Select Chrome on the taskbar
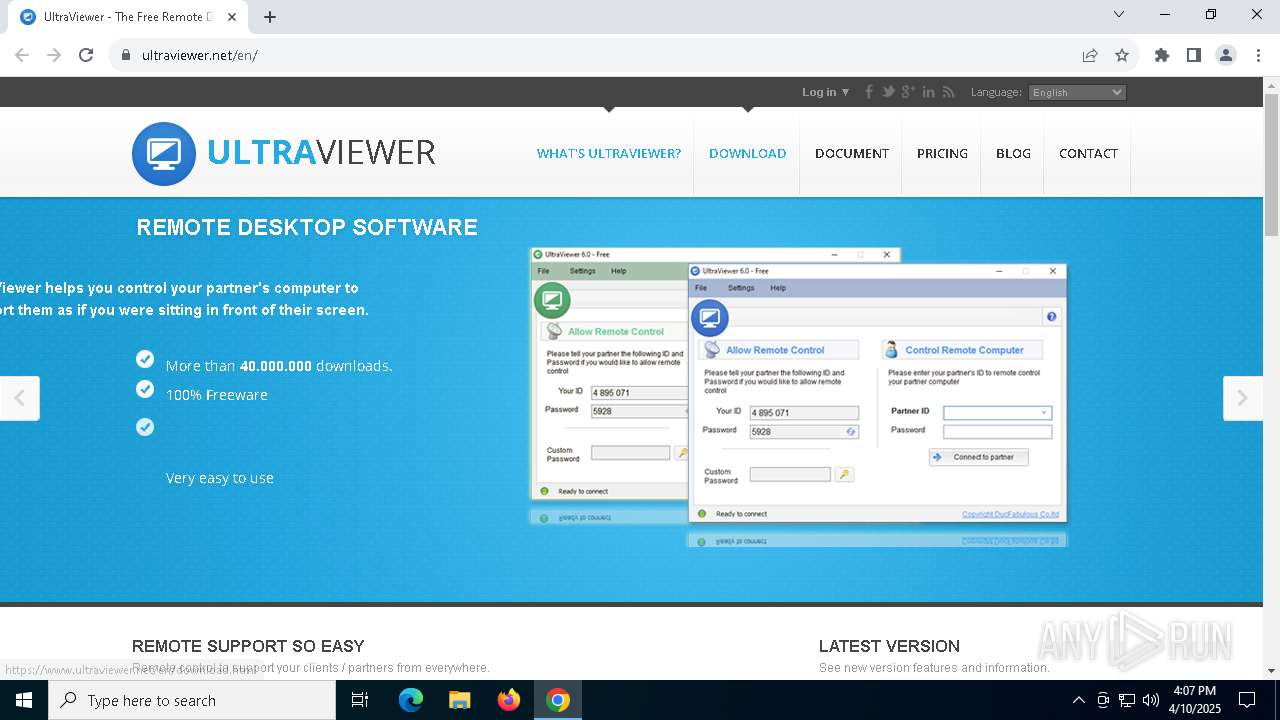1280x720 pixels. 558,700
